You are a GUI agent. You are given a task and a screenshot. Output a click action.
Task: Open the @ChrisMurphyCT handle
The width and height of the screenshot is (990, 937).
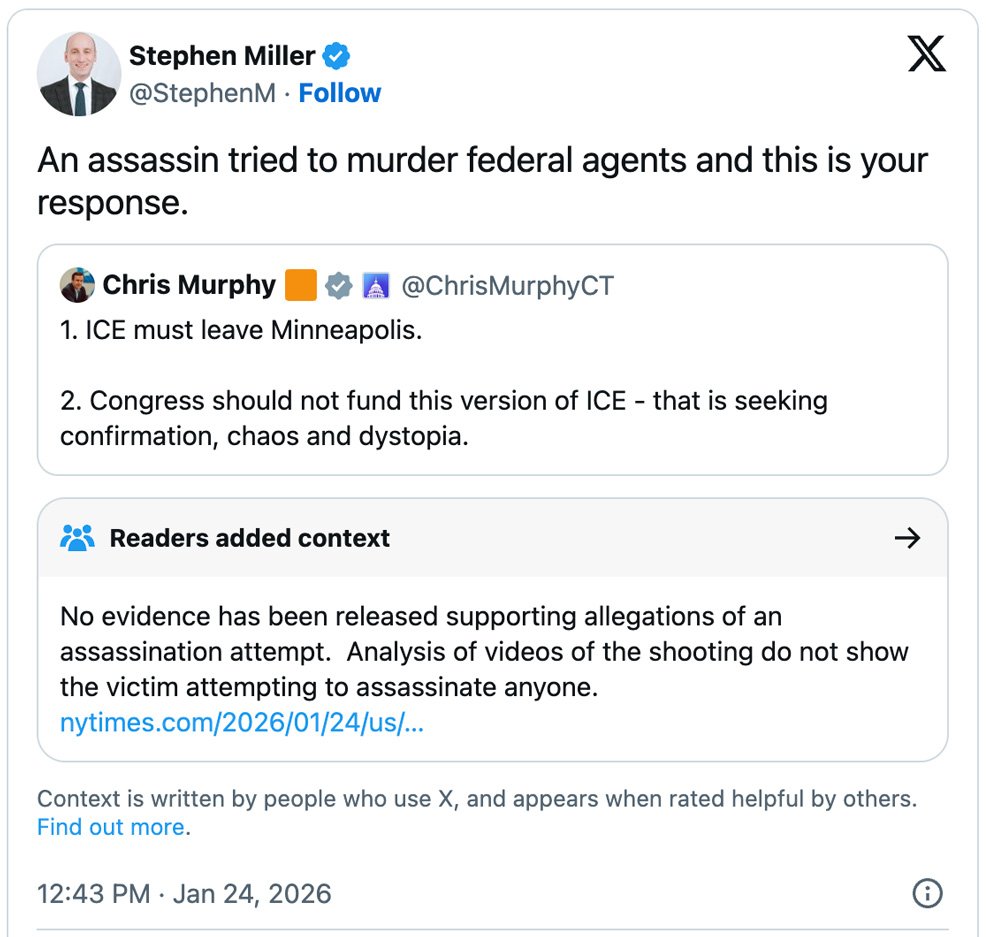coord(507,286)
